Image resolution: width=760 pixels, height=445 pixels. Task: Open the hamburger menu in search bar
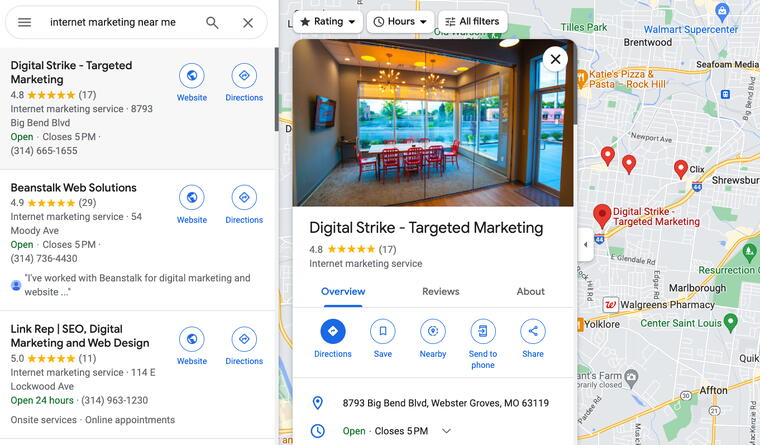click(25, 22)
